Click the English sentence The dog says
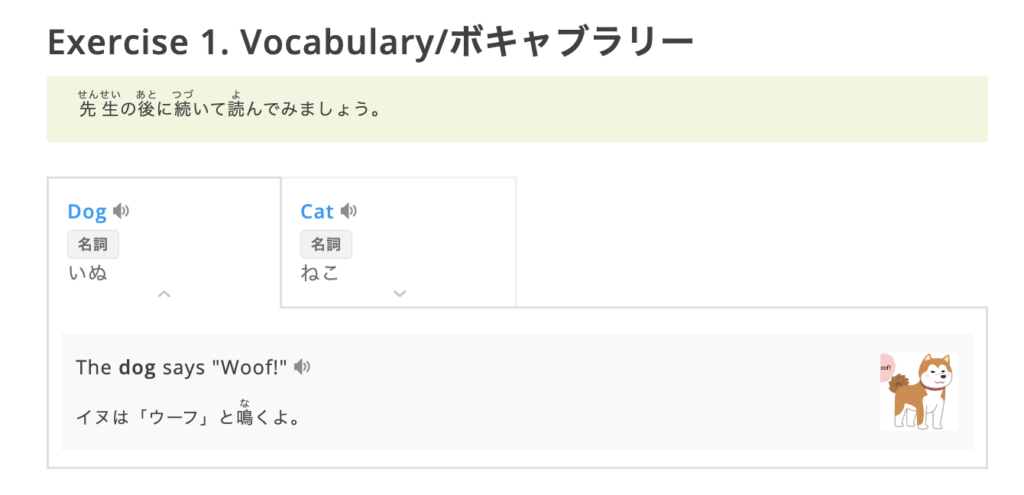 pos(180,367)
